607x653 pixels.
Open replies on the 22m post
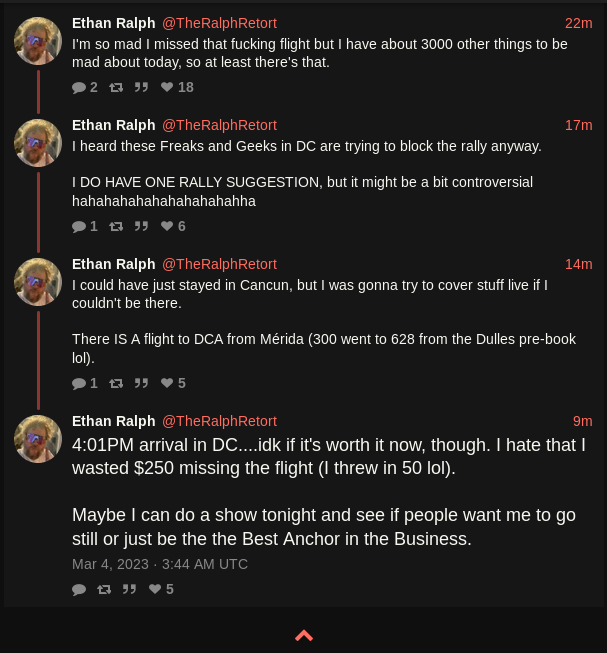[x=85, y=87]
